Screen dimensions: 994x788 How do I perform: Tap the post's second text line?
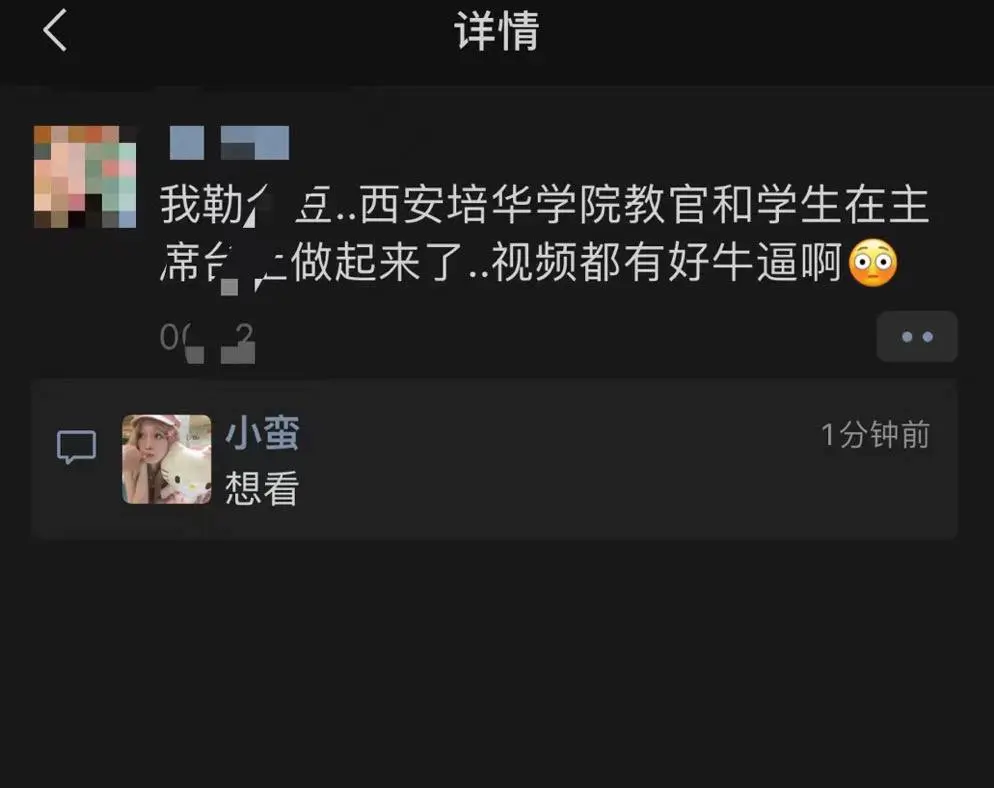tap(529, 263)
